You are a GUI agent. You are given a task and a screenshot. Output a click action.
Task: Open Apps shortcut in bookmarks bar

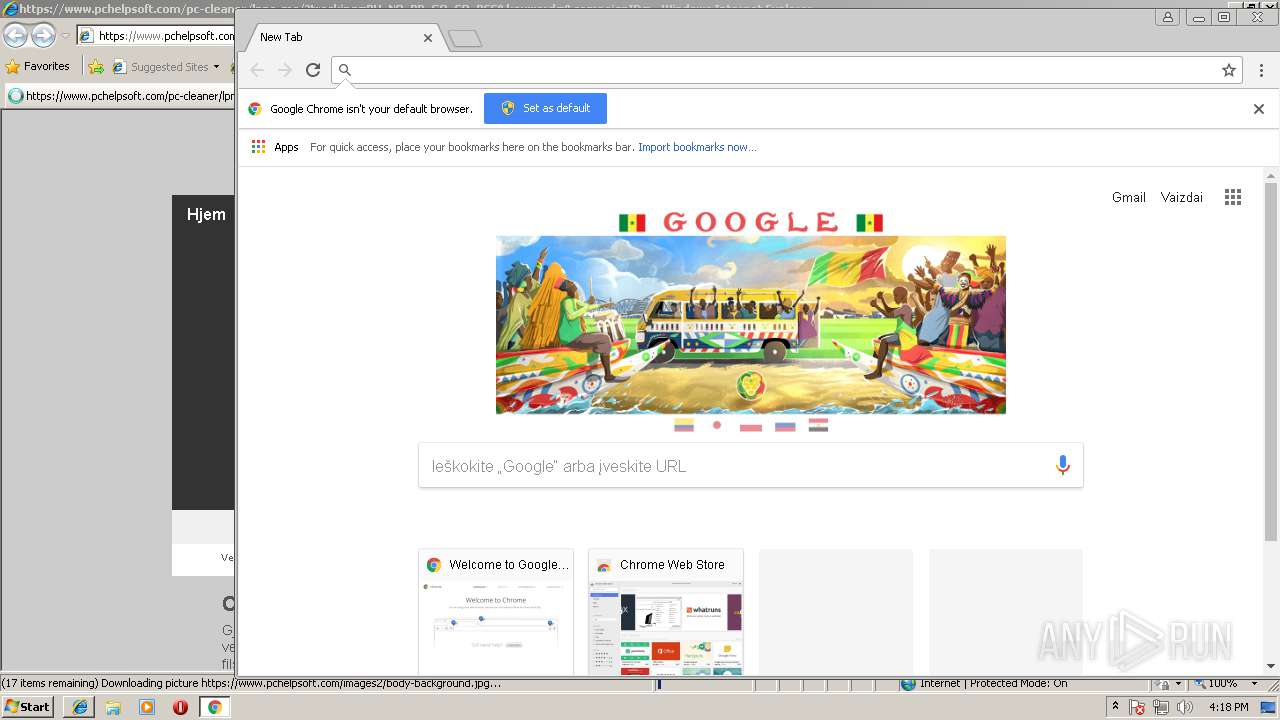(275, 147)
